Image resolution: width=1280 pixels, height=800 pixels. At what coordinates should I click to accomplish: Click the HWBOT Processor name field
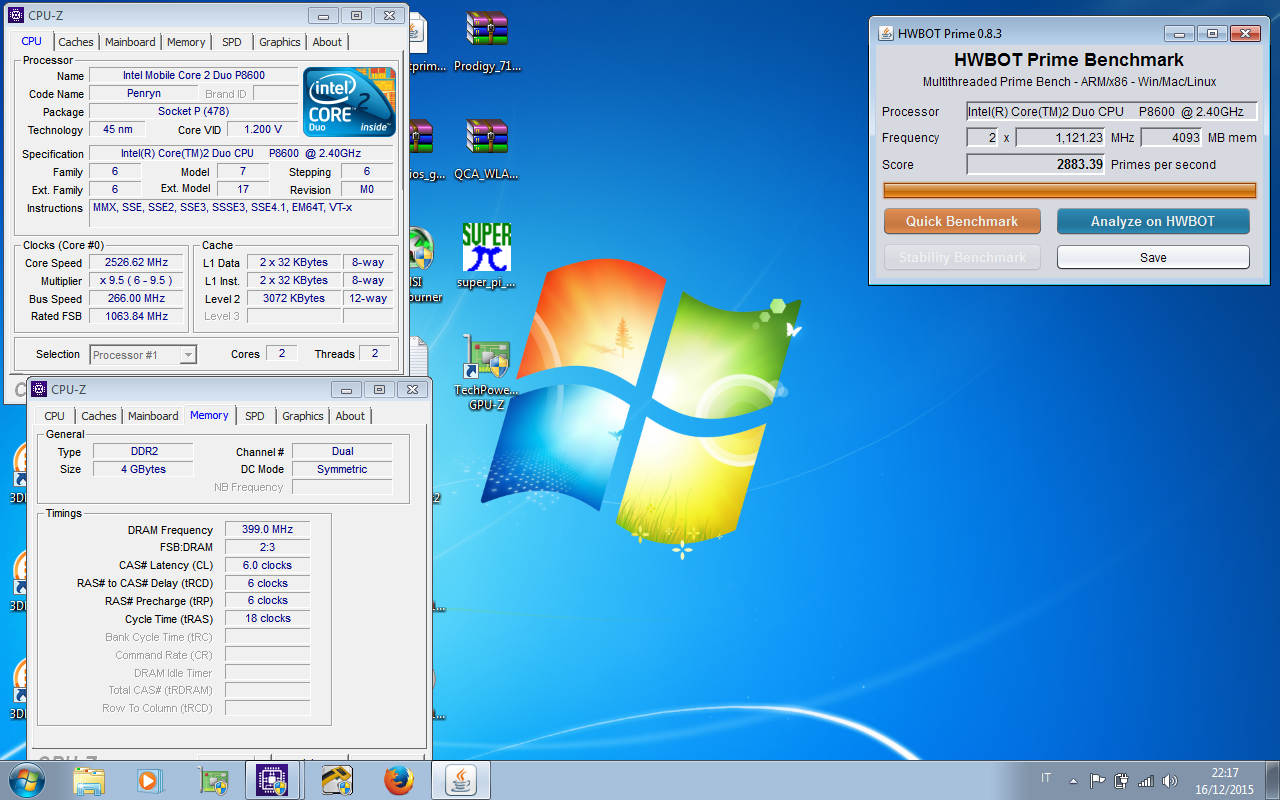click(x=1111, y=112)
